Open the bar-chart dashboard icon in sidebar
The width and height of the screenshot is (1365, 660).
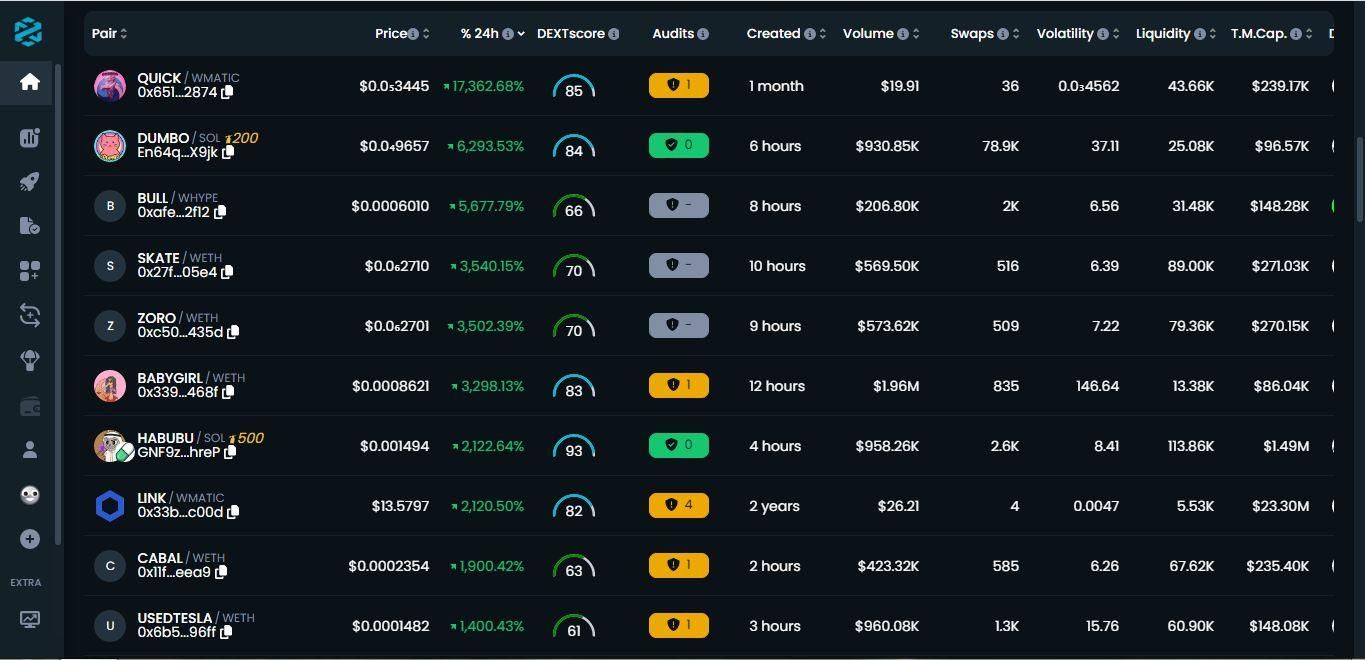pyautogui.click(x=29, y=137)
